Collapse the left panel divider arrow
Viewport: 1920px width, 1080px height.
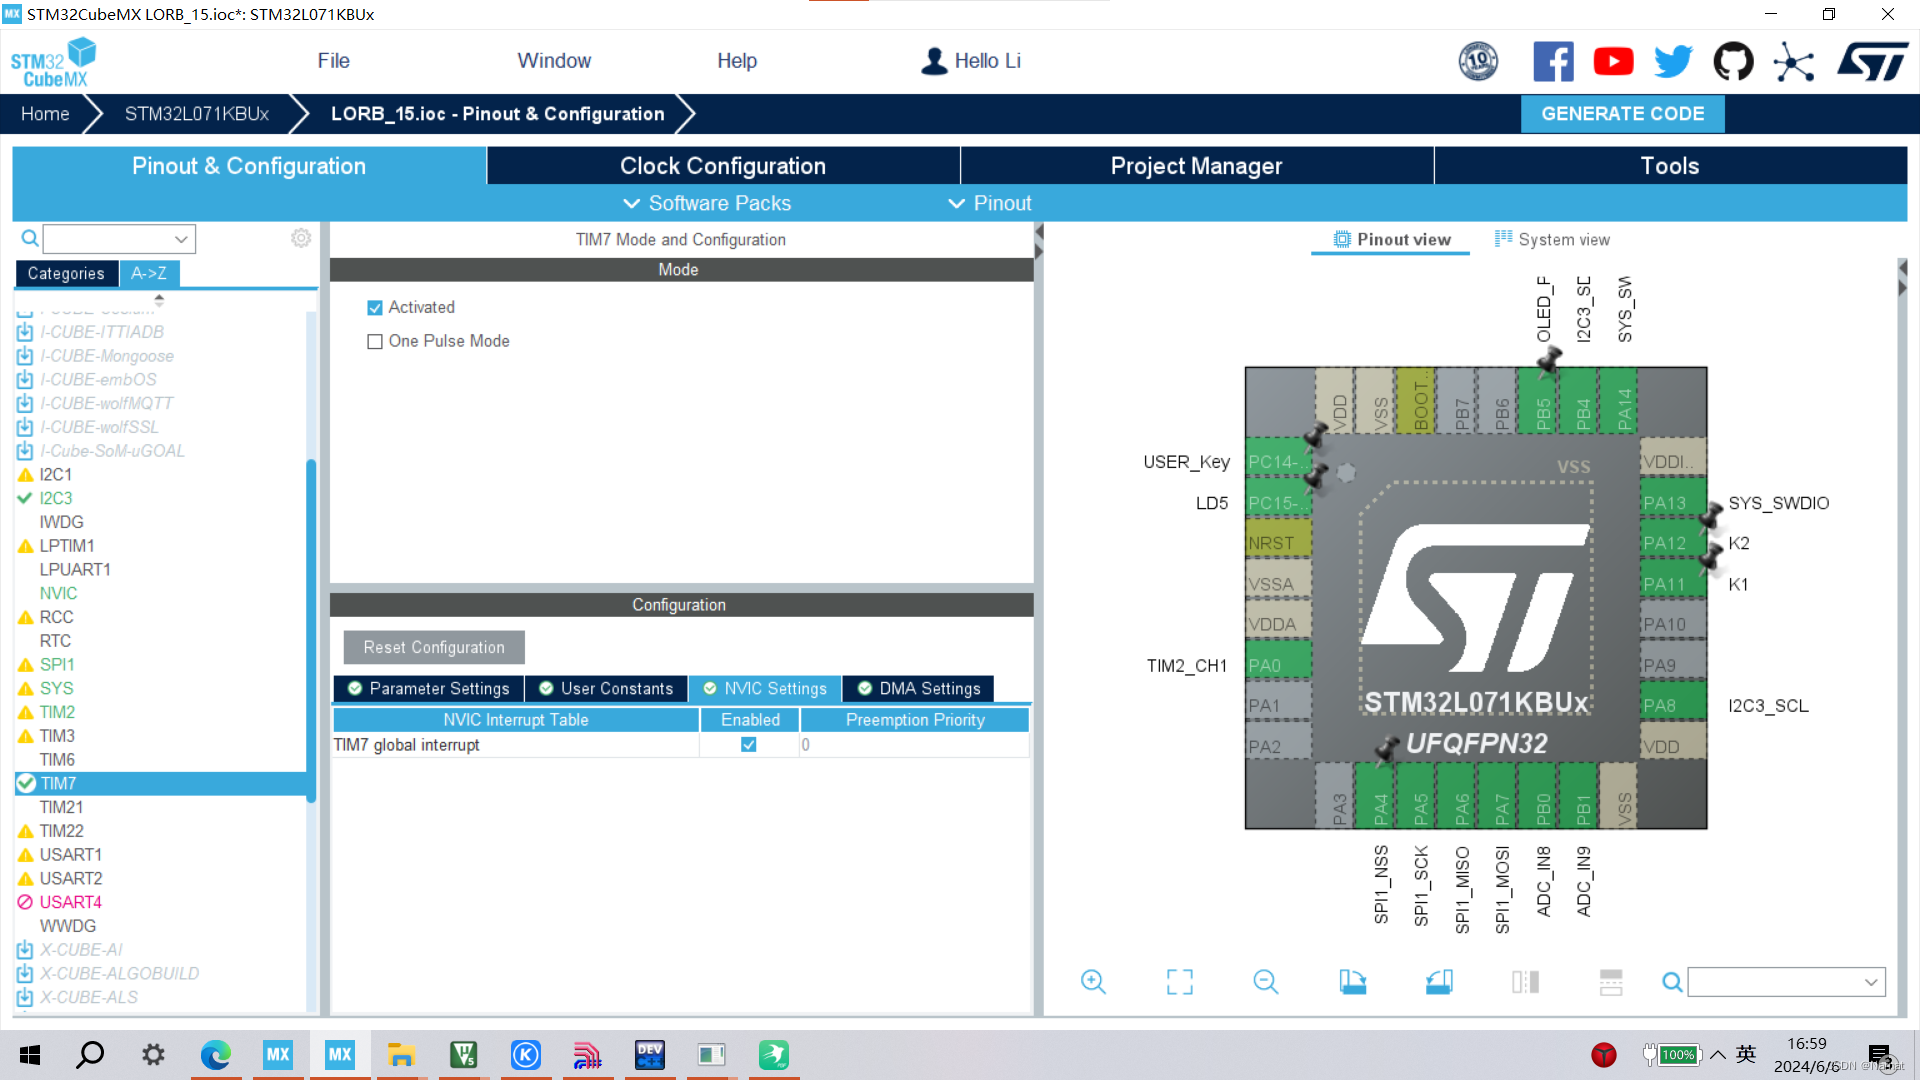pos(1039,232)
